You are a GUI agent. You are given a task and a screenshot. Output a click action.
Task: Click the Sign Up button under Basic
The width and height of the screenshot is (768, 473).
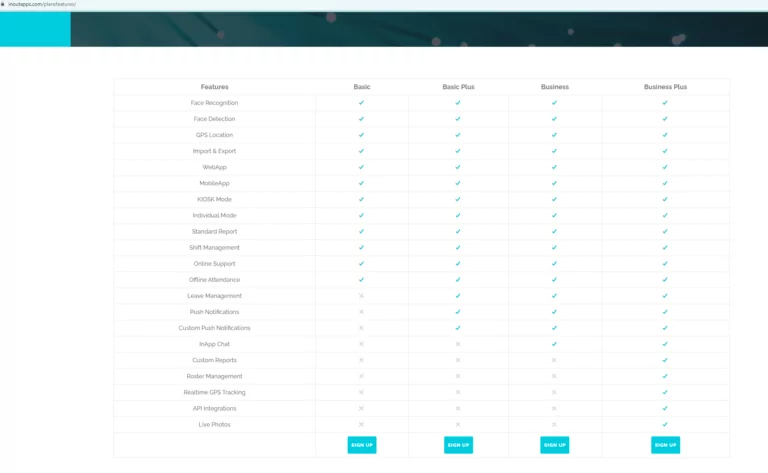362,445
